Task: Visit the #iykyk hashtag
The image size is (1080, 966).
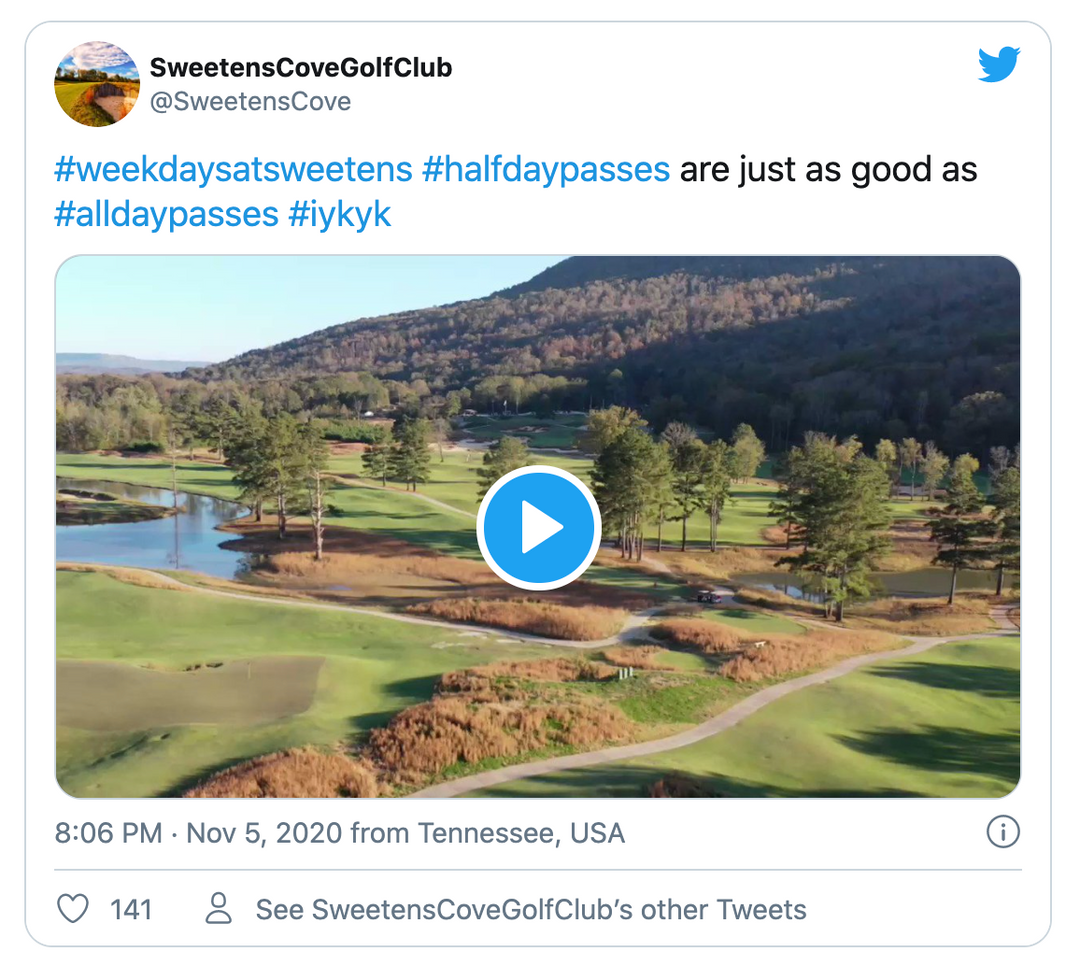Action: tap(340, 214)
